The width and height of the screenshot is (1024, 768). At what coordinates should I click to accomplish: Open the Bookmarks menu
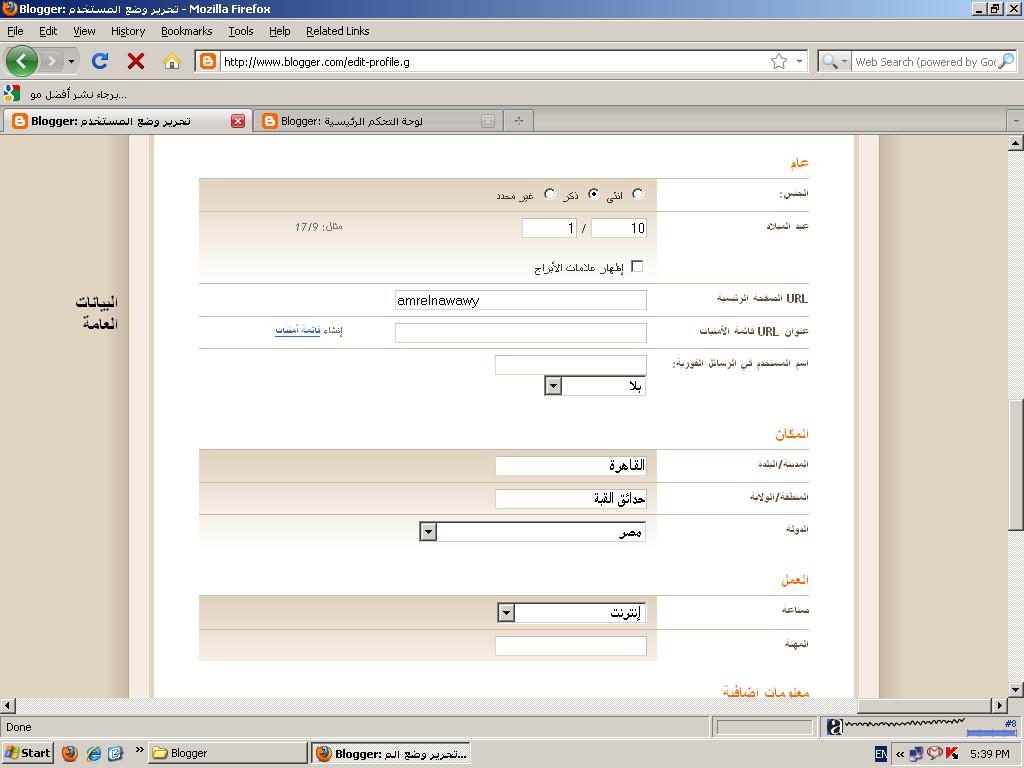pos(187,31)
